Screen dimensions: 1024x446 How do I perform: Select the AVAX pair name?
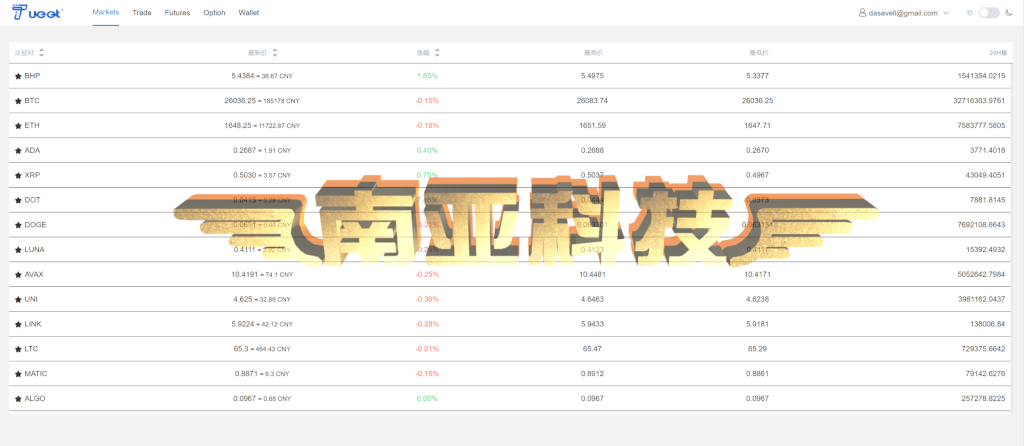34,274
